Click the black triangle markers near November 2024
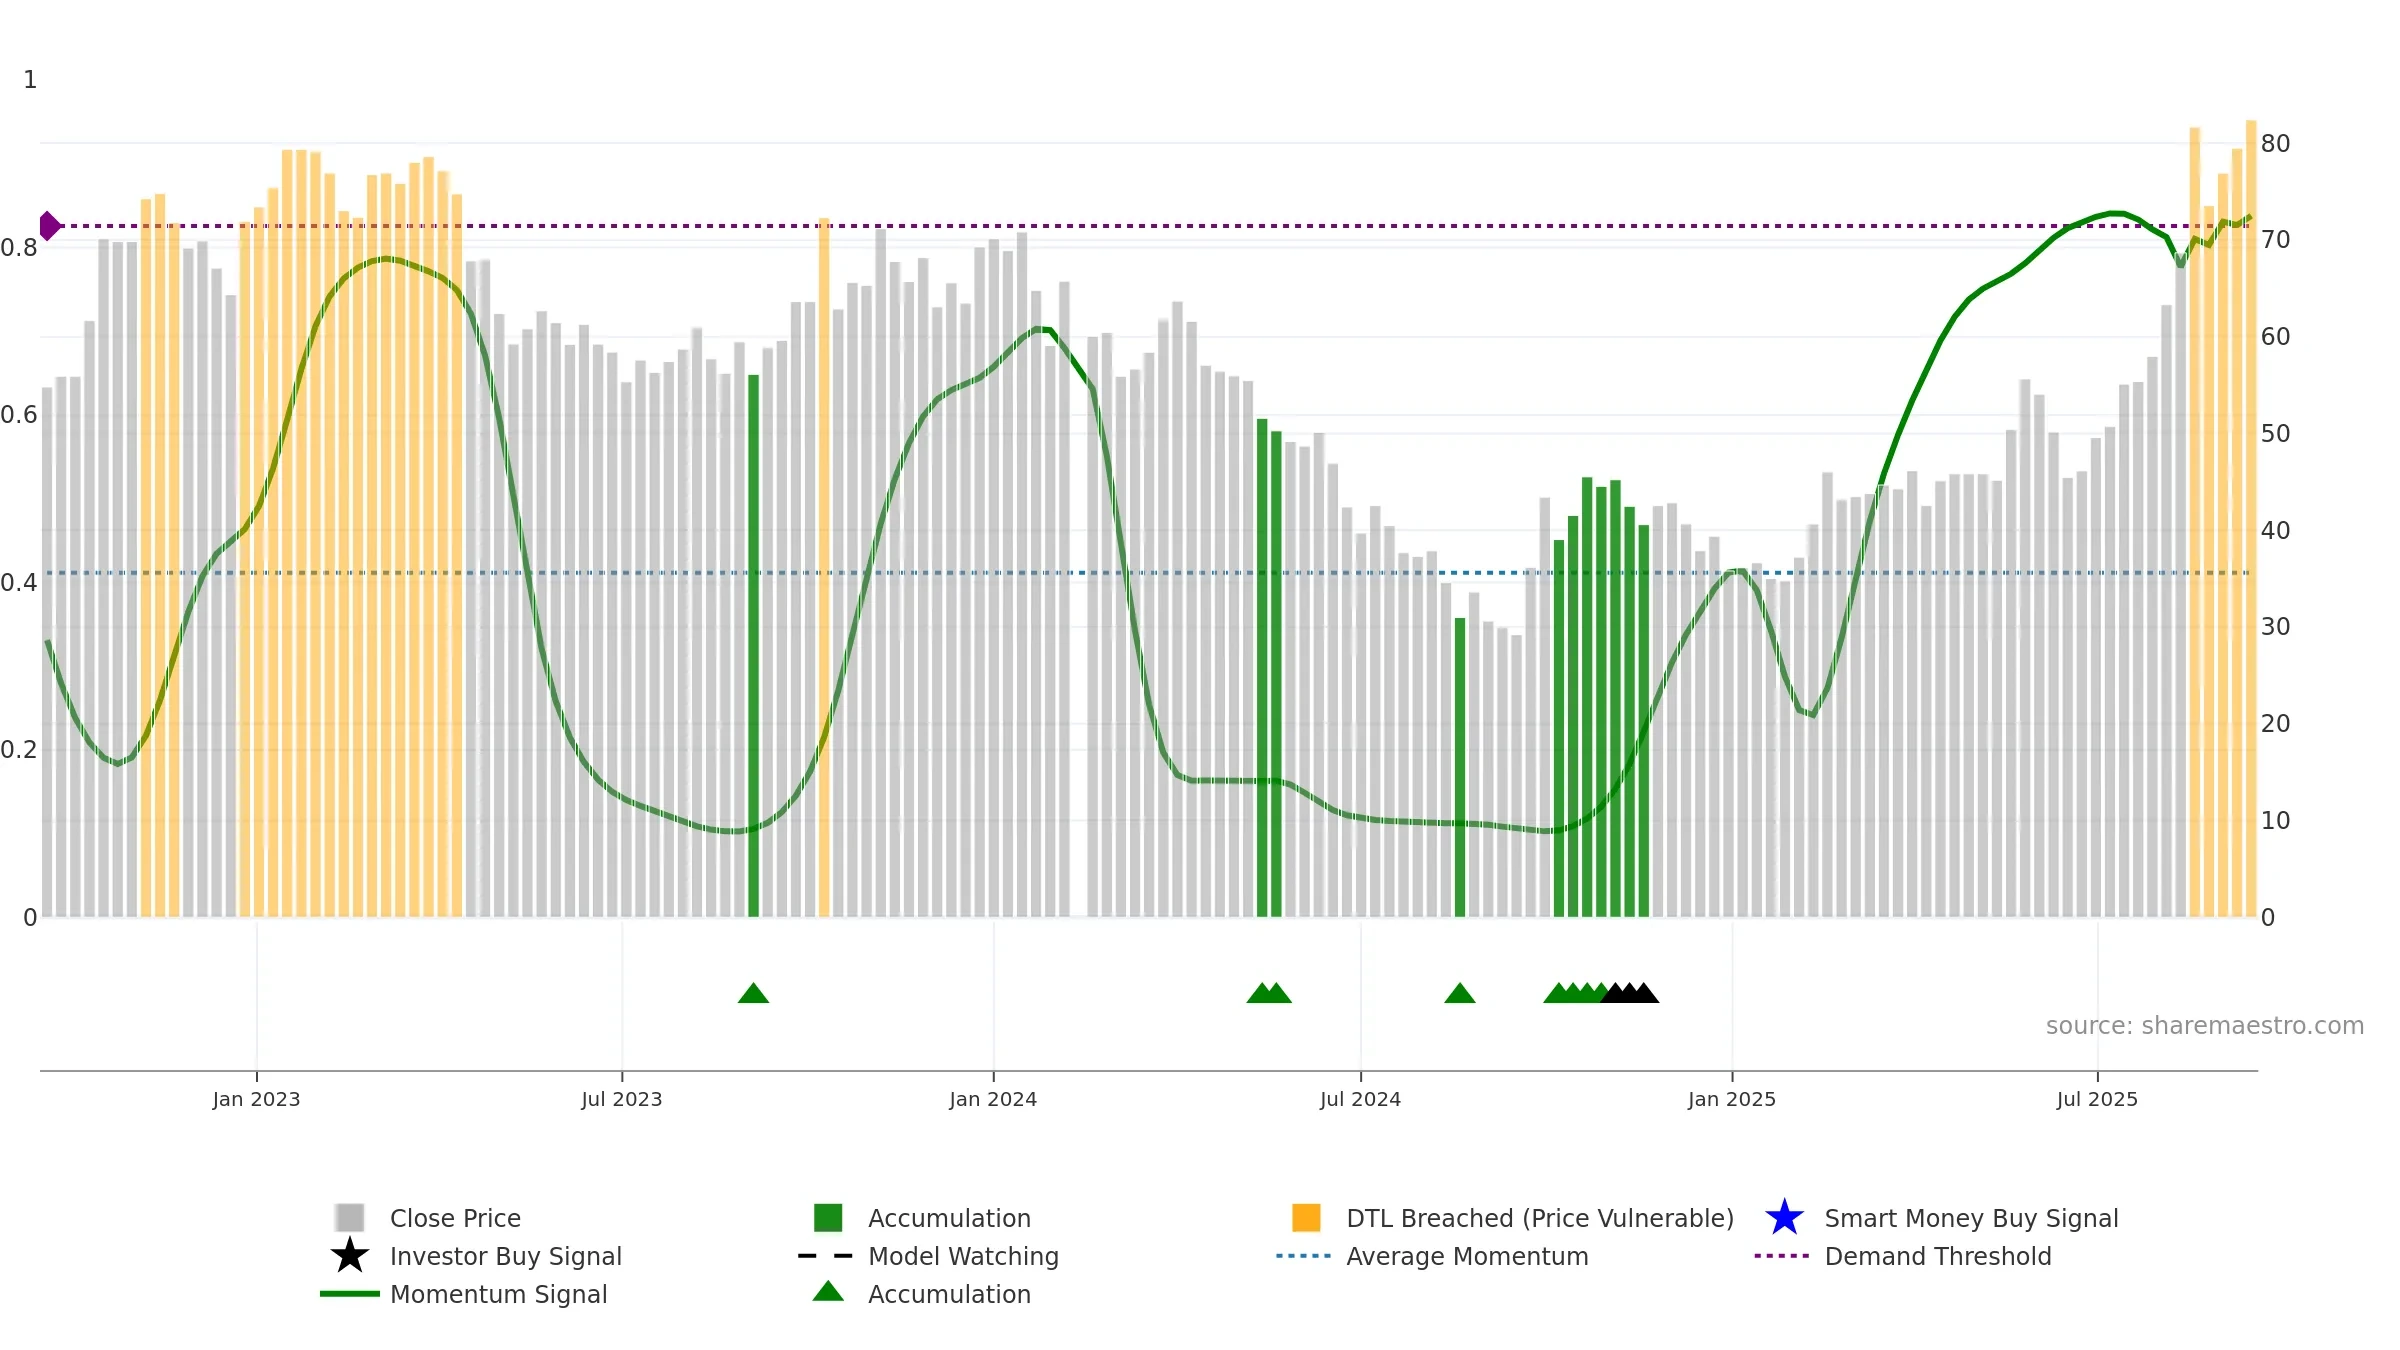The image size is (2400, 1350). [1630, 993]
